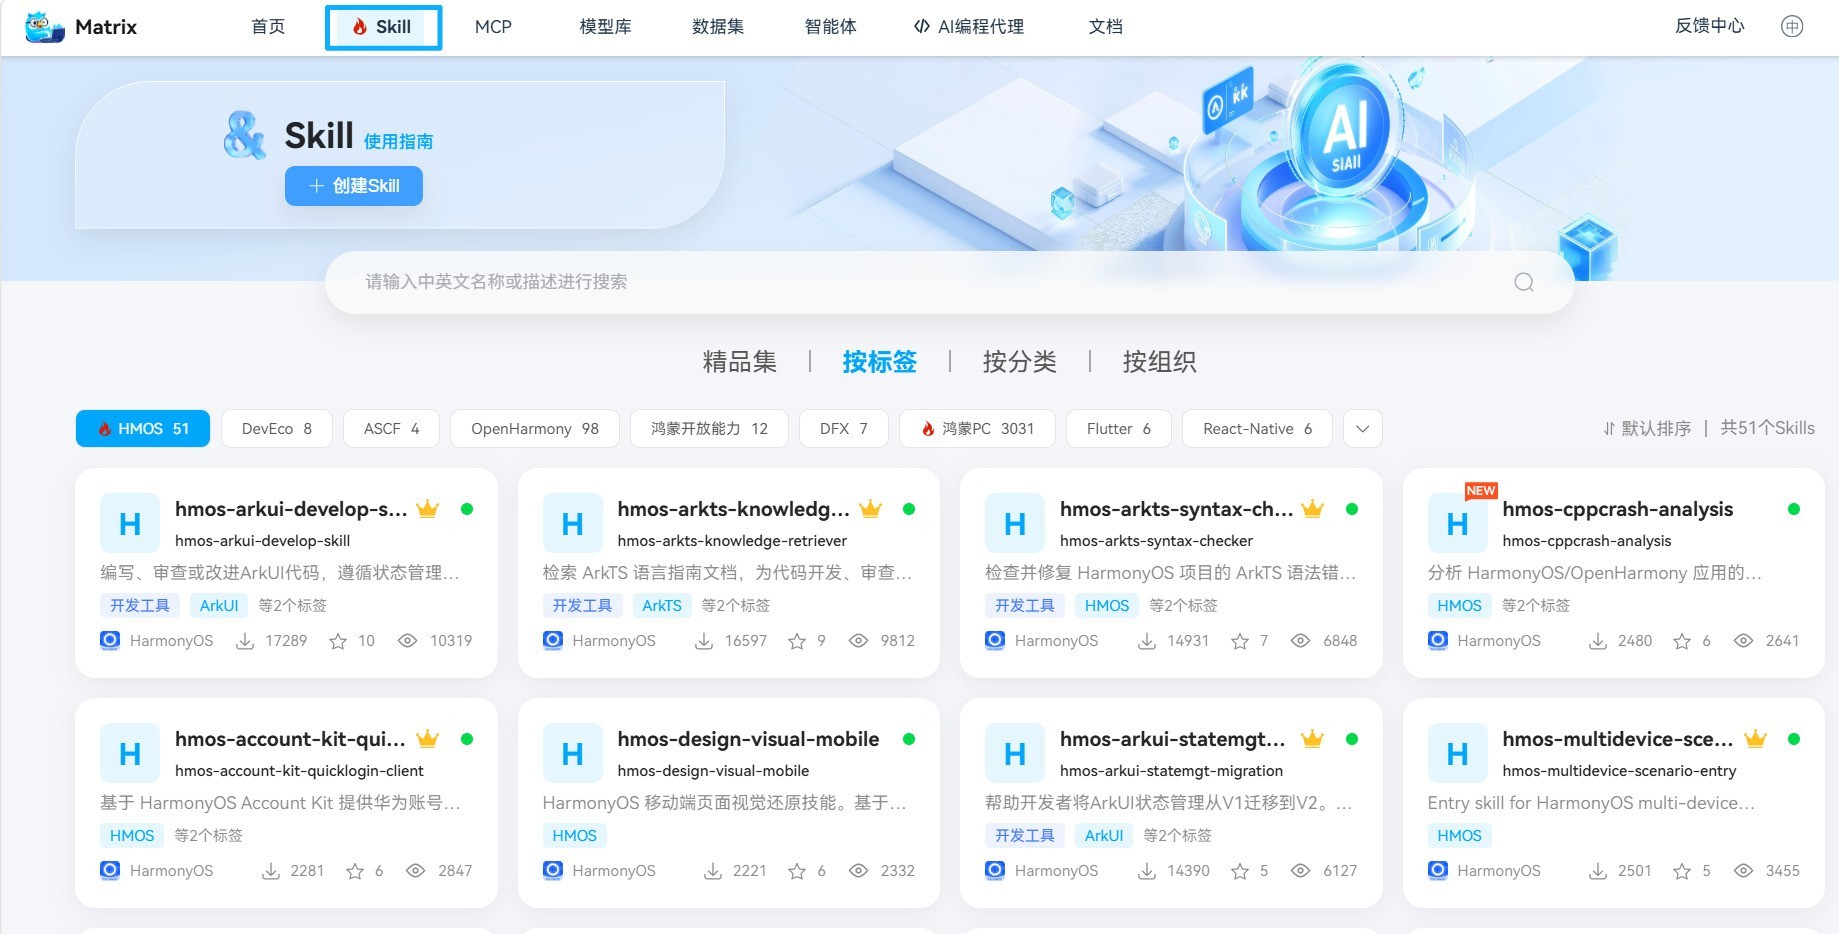Filter by 鸿蒙开放能力 12 tag

click(x=709, y=428)
